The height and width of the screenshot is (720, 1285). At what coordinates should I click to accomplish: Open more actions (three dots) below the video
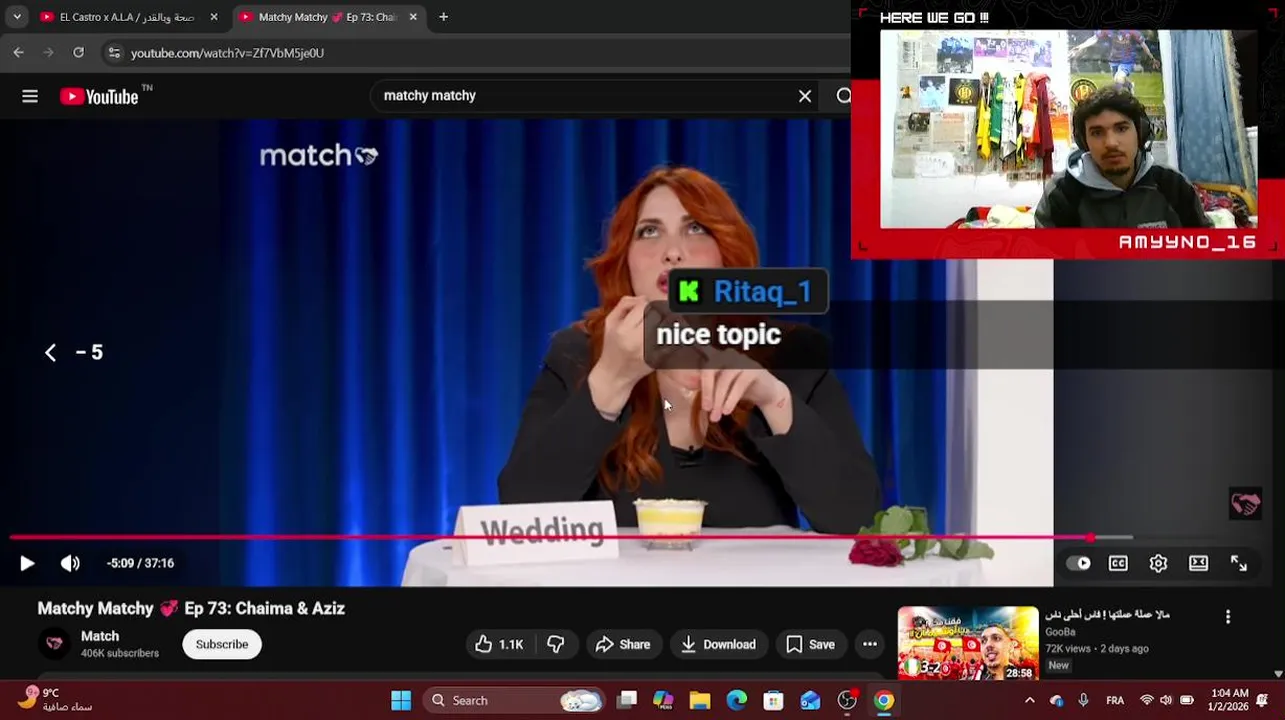pos(870,645)
